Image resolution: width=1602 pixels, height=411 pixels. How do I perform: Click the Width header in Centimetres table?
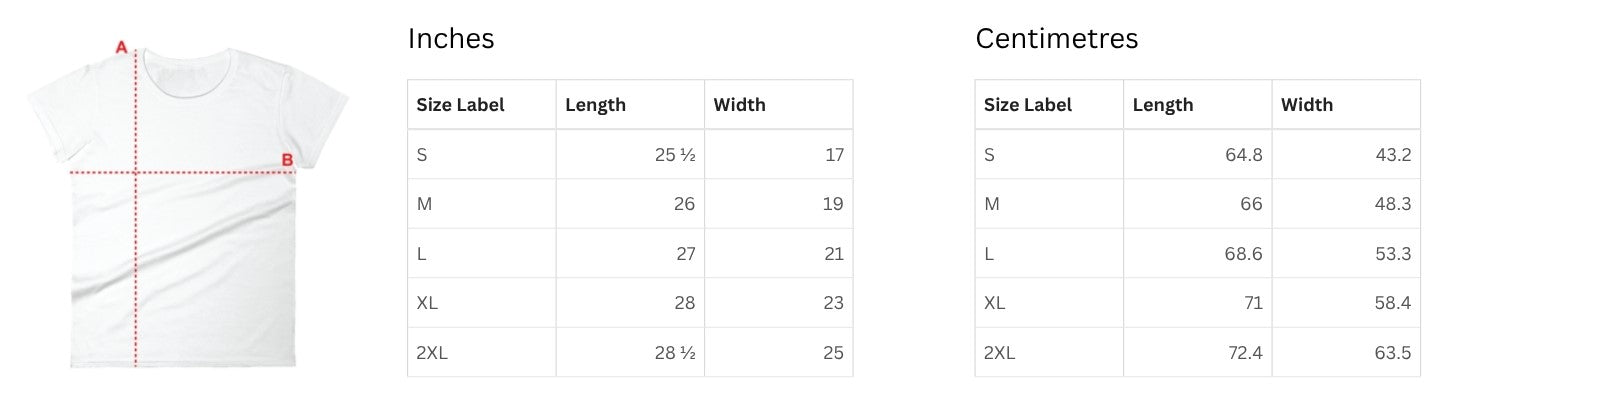coord(1346,104)
